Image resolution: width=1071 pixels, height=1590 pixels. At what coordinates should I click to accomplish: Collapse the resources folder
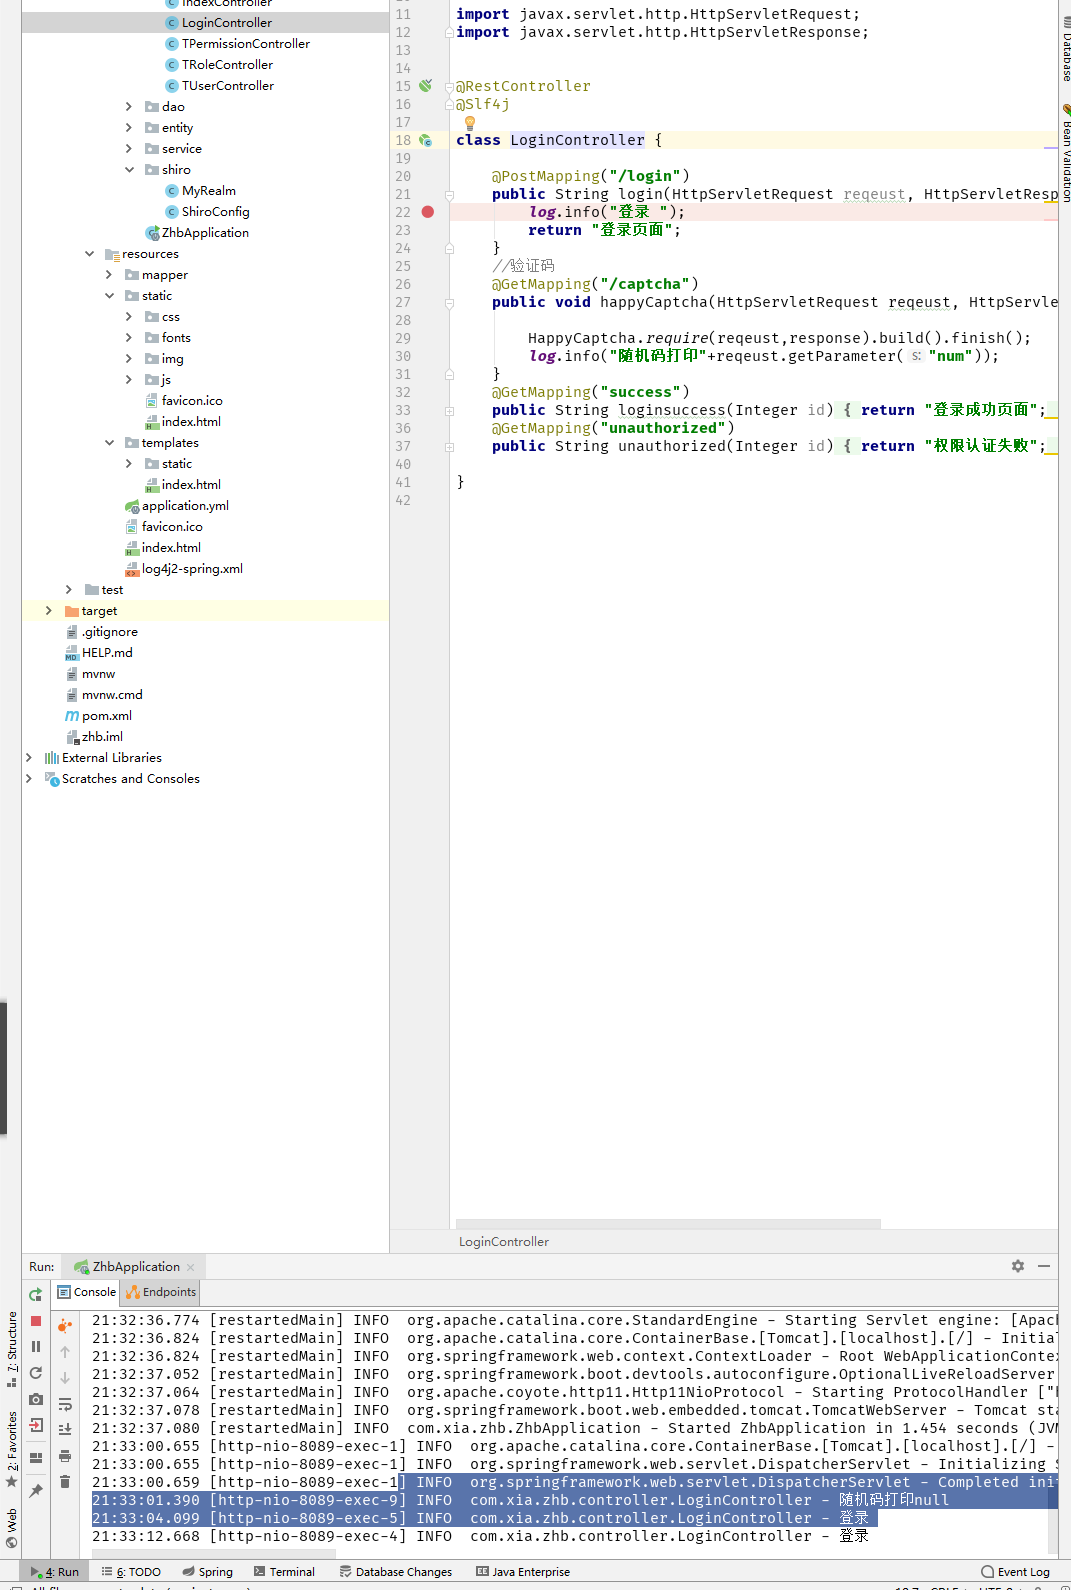pyautogui.click(x=89, y=254)
